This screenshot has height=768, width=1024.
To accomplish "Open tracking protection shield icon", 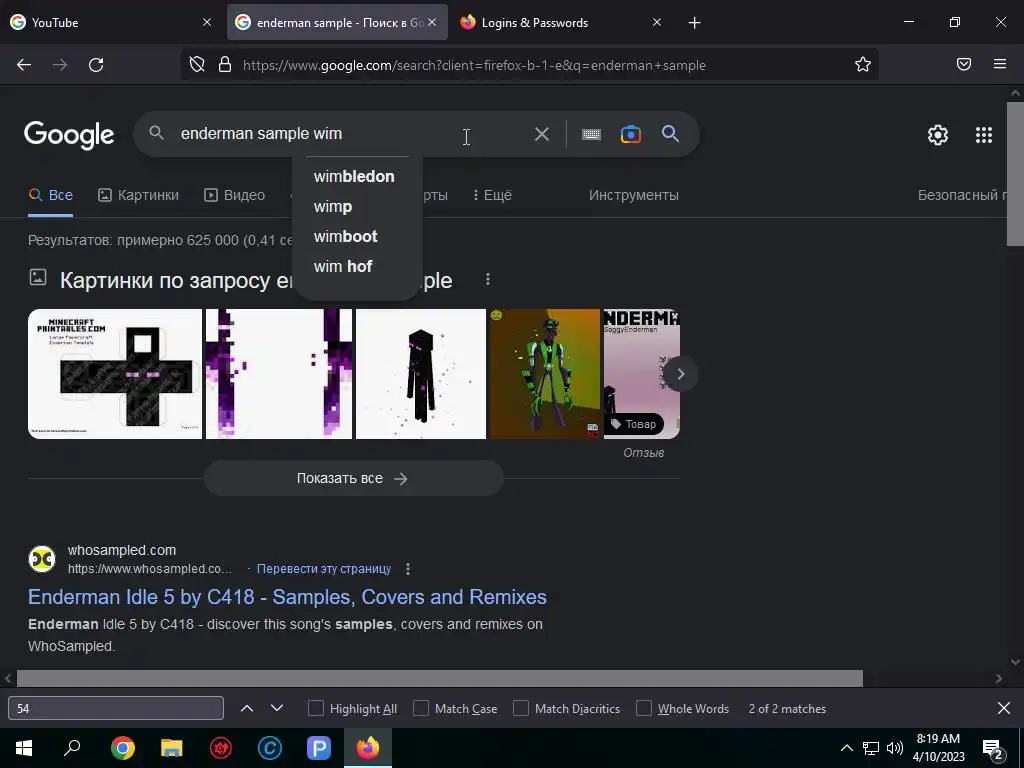I will click(x=197, y=65).
